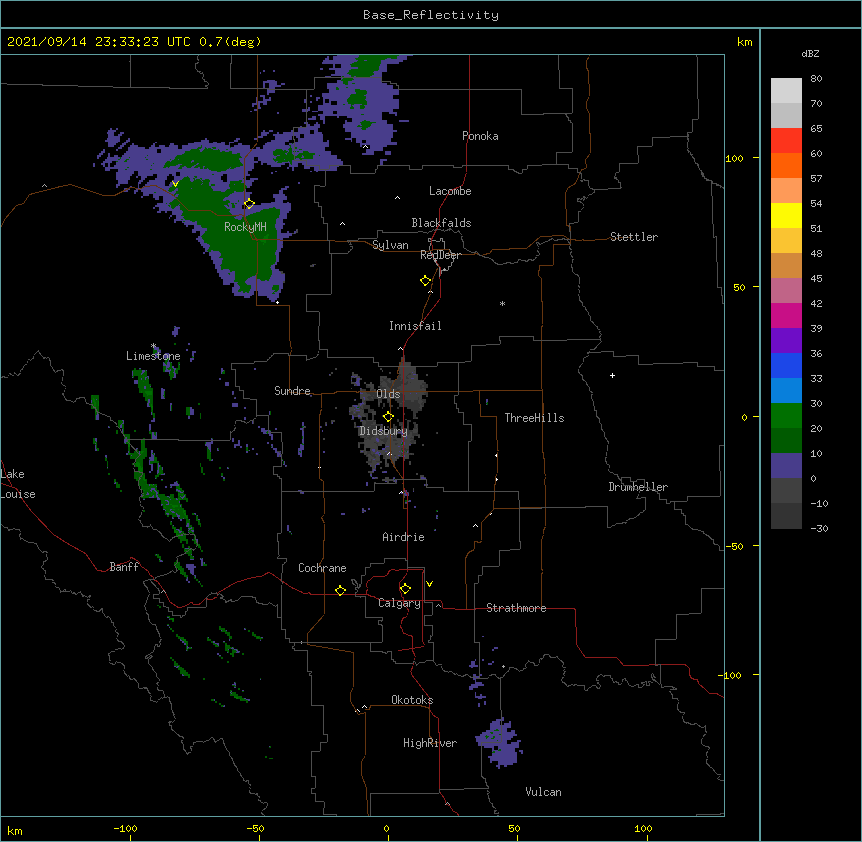The height and width of the screenshot is (842, 862).
Task: Select the mauve 45-42 dBZ legend swatch
Action: (786, 290)
